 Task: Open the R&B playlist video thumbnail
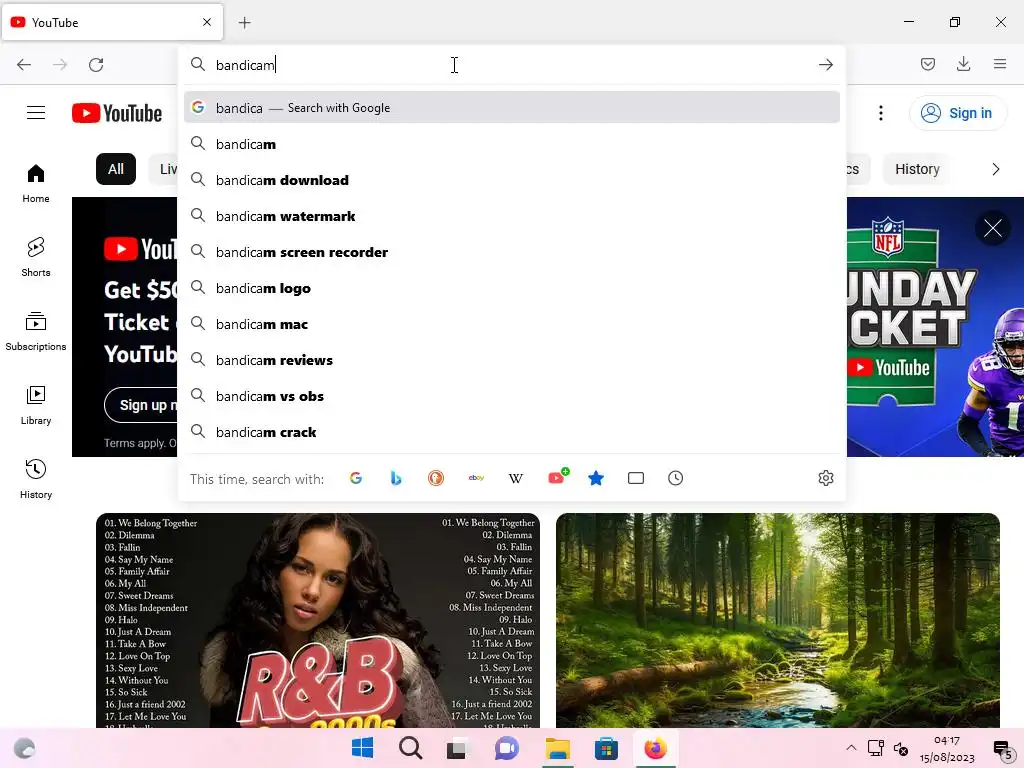tap(317, 620)
